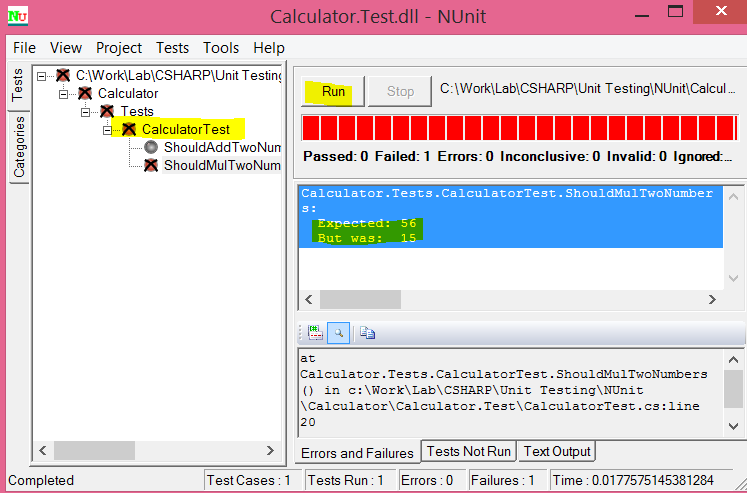747x493 pixels.
Task: Click failure icon next to CalculatorTest node
Action: (128, 129)
